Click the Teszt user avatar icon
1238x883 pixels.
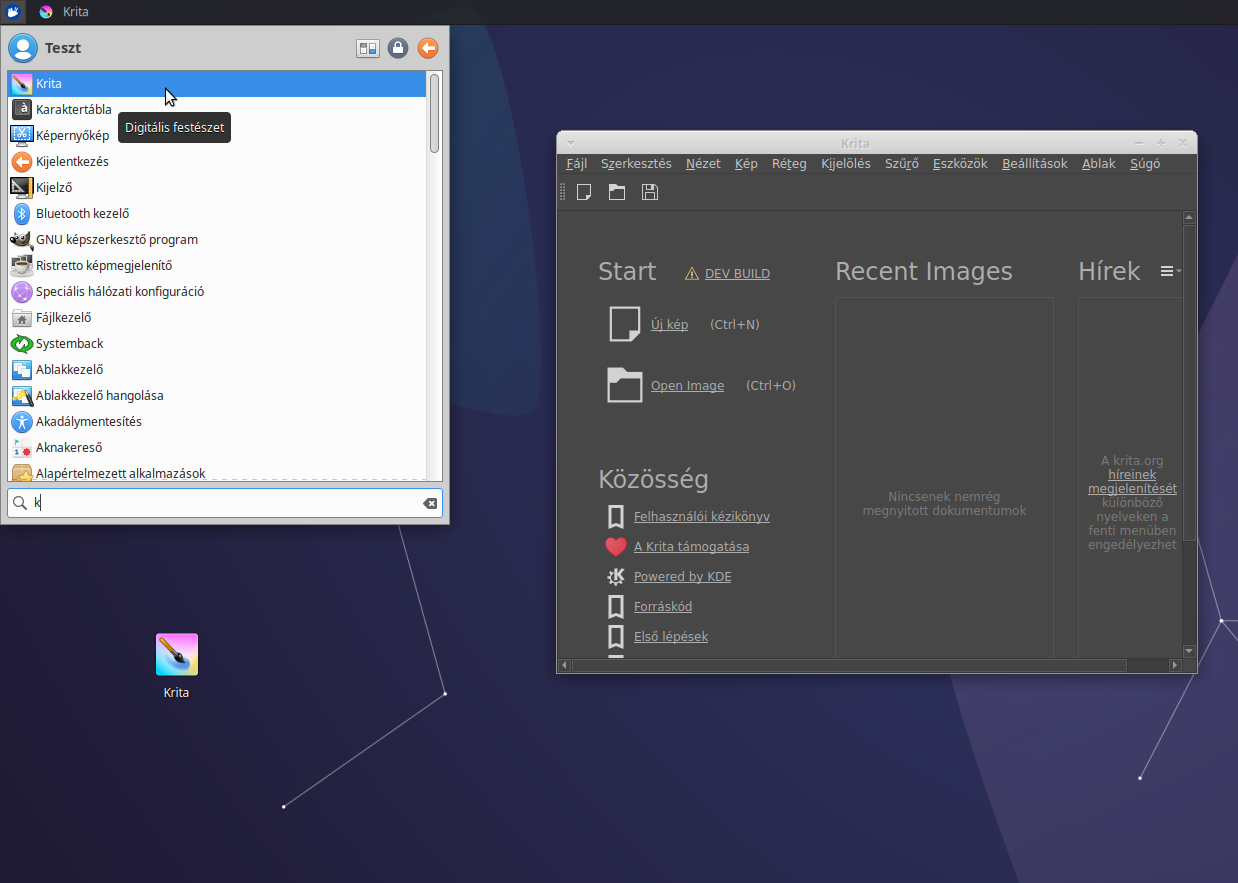pos(22,48)
